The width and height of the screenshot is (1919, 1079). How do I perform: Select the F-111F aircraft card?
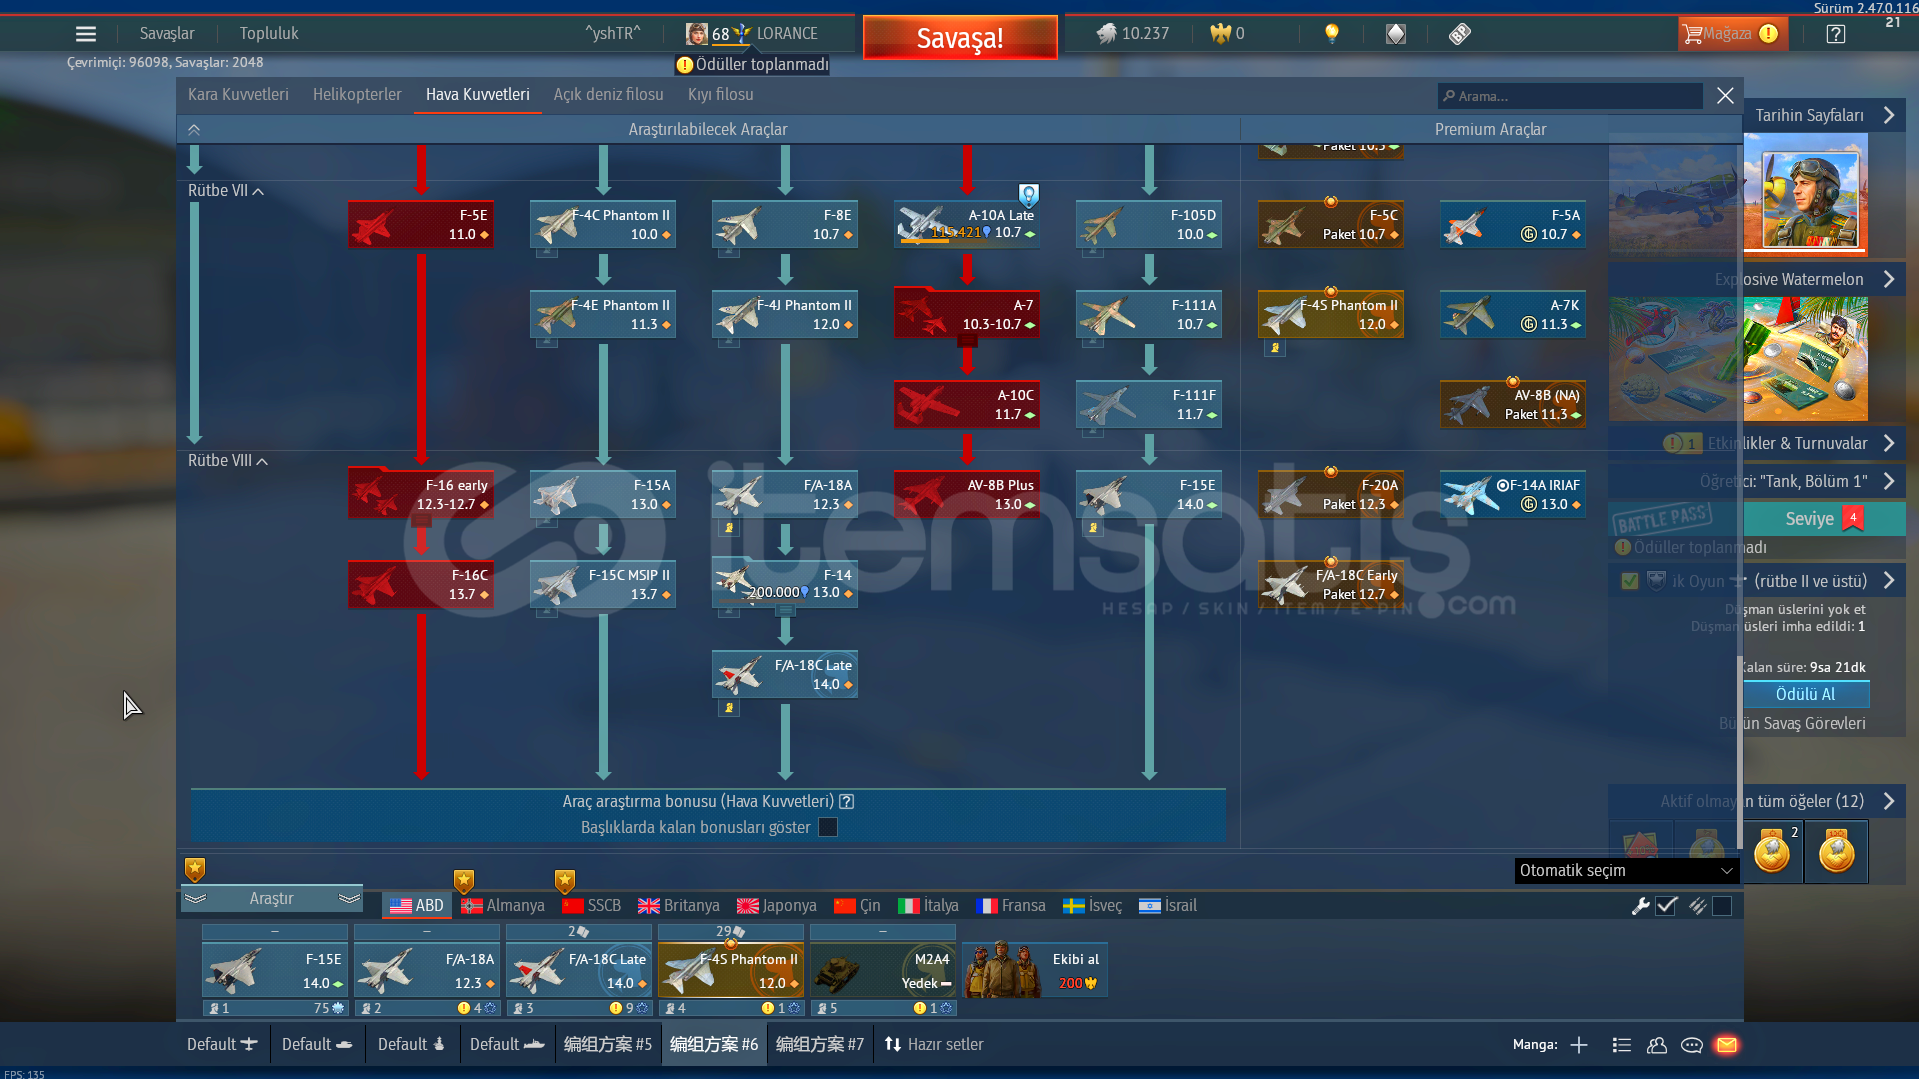coord(1149,404)
